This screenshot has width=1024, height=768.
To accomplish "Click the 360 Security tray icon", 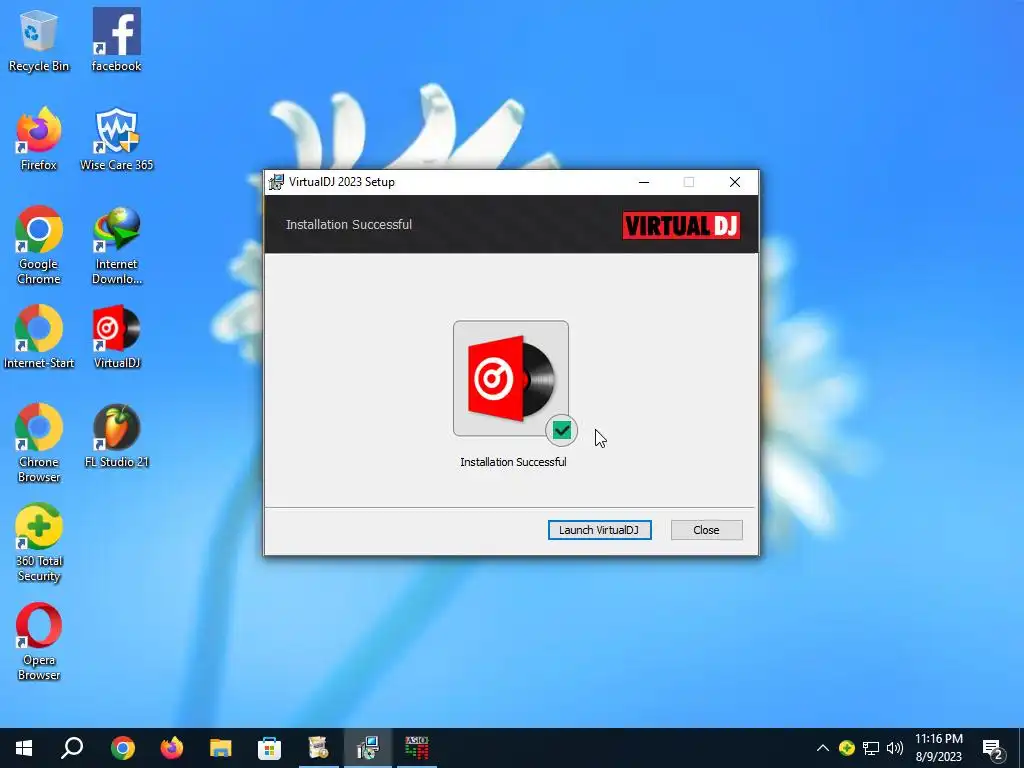I will tap(847, 748).
